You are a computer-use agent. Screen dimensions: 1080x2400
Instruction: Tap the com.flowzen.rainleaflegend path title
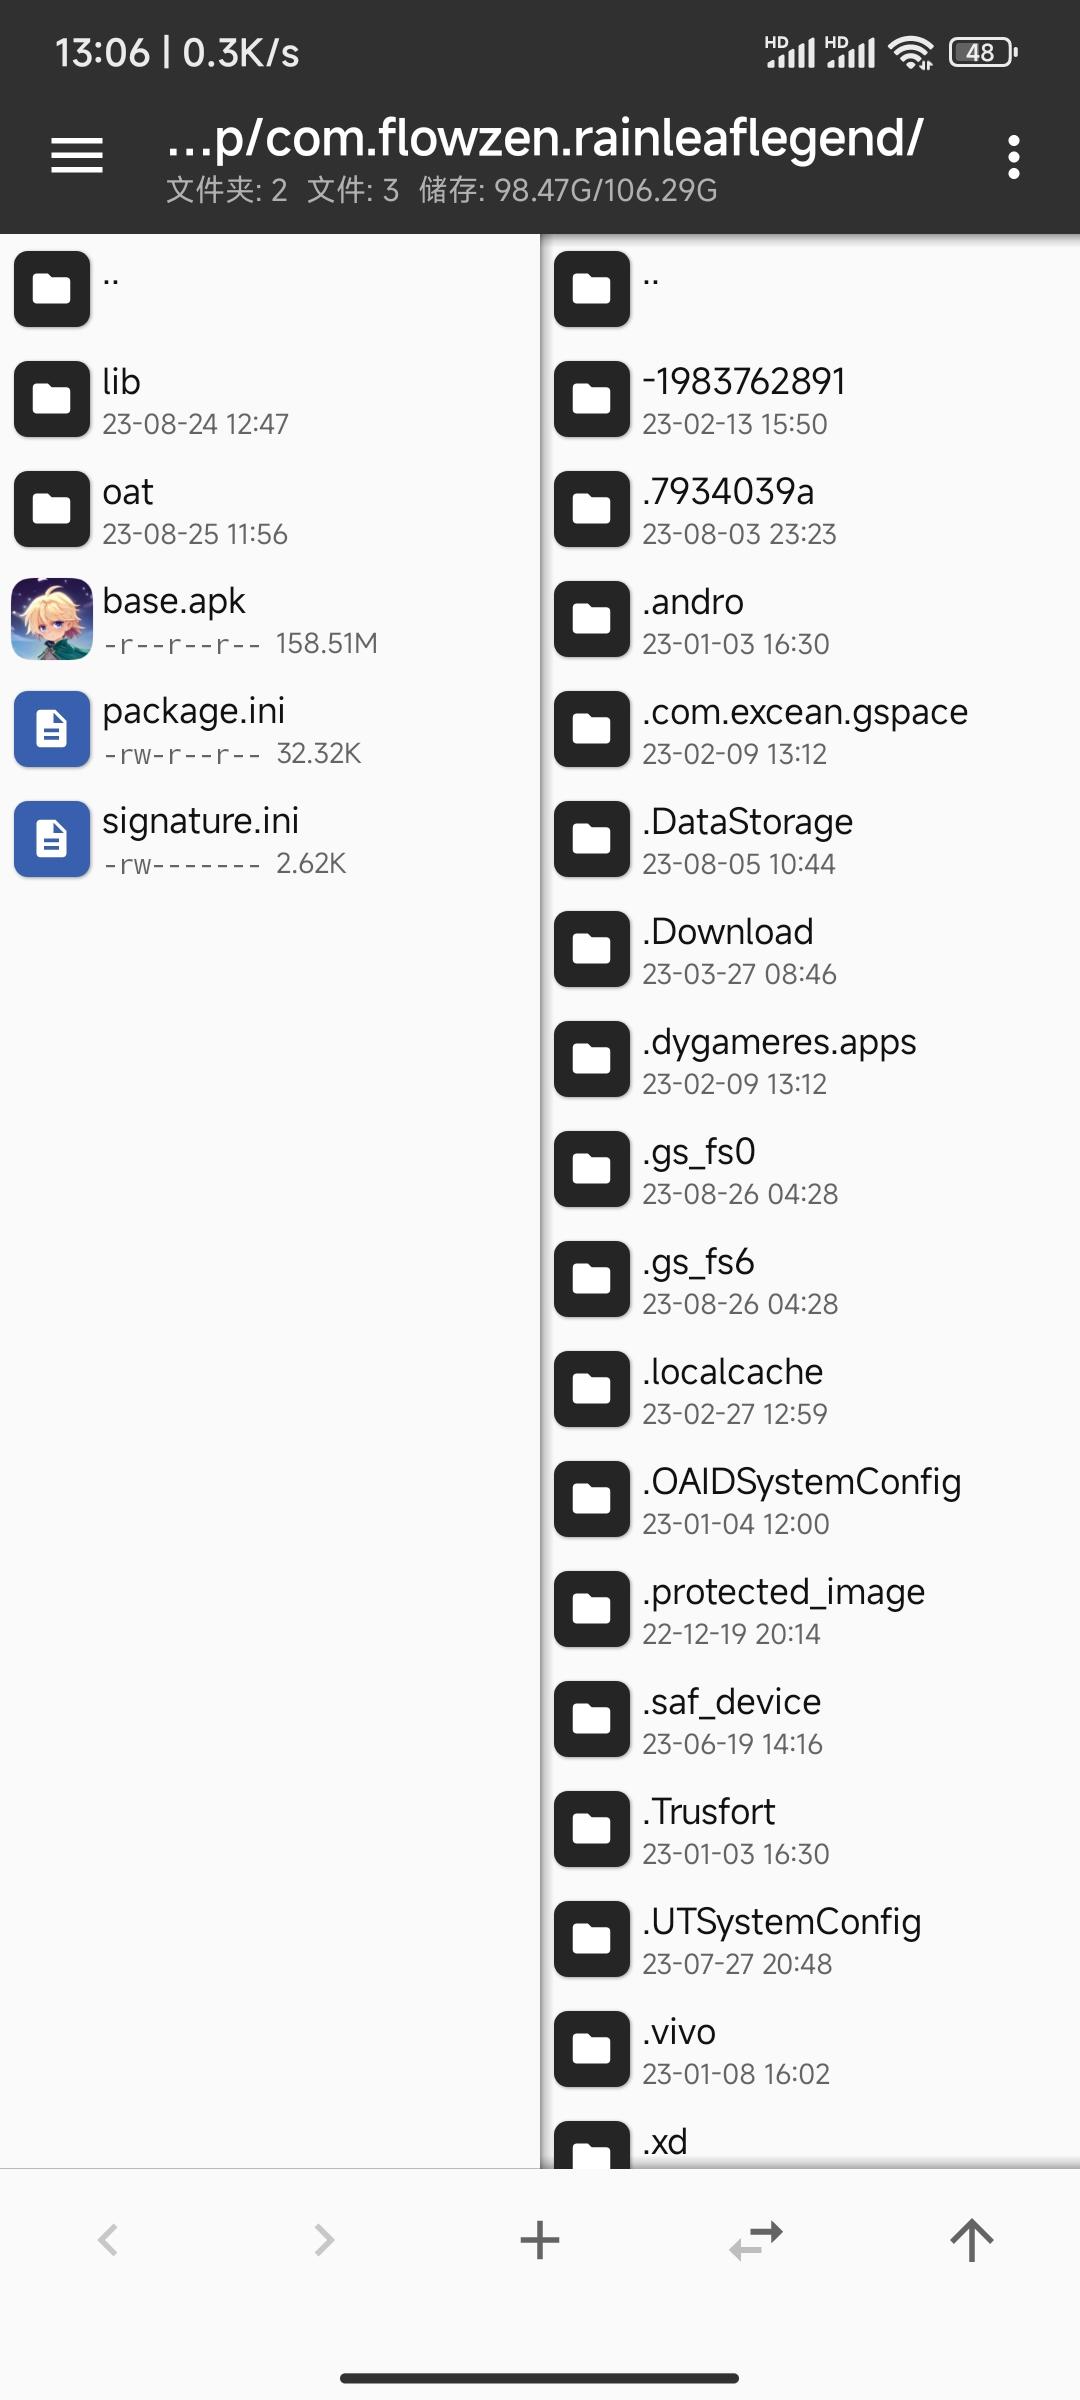click(545, 138)
